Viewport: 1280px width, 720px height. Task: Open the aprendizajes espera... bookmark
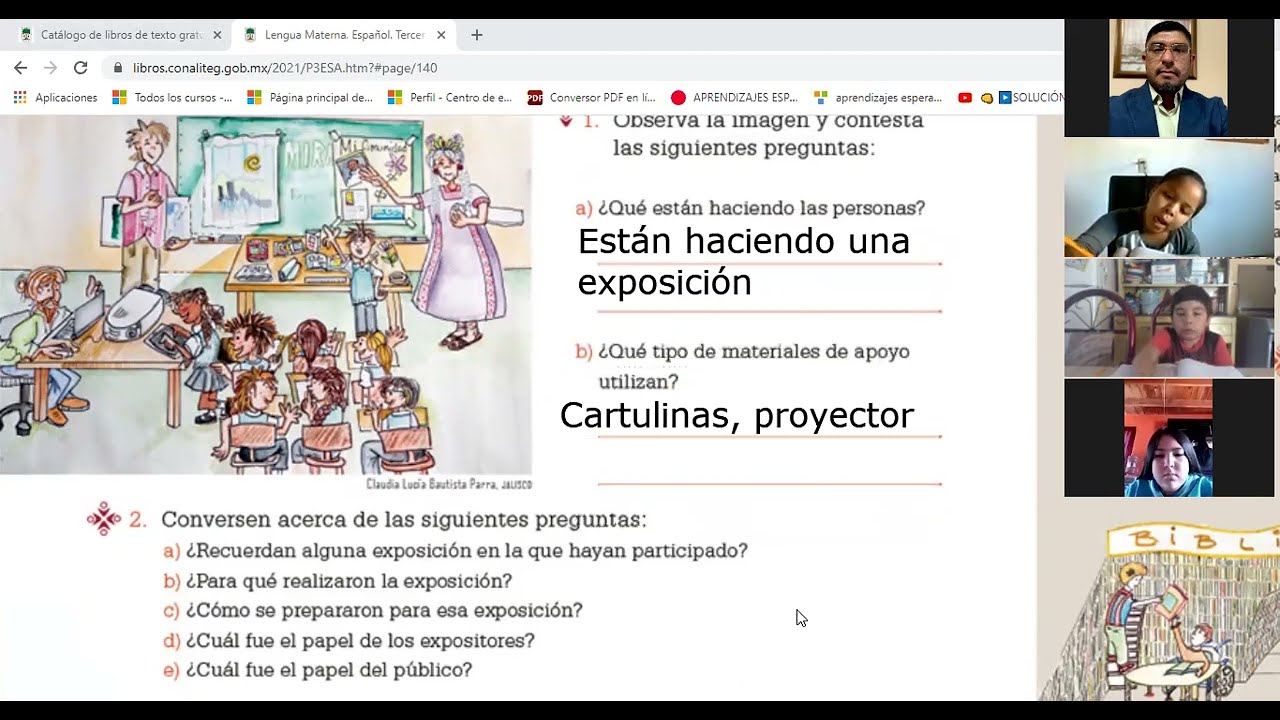[x=878, y=98]
